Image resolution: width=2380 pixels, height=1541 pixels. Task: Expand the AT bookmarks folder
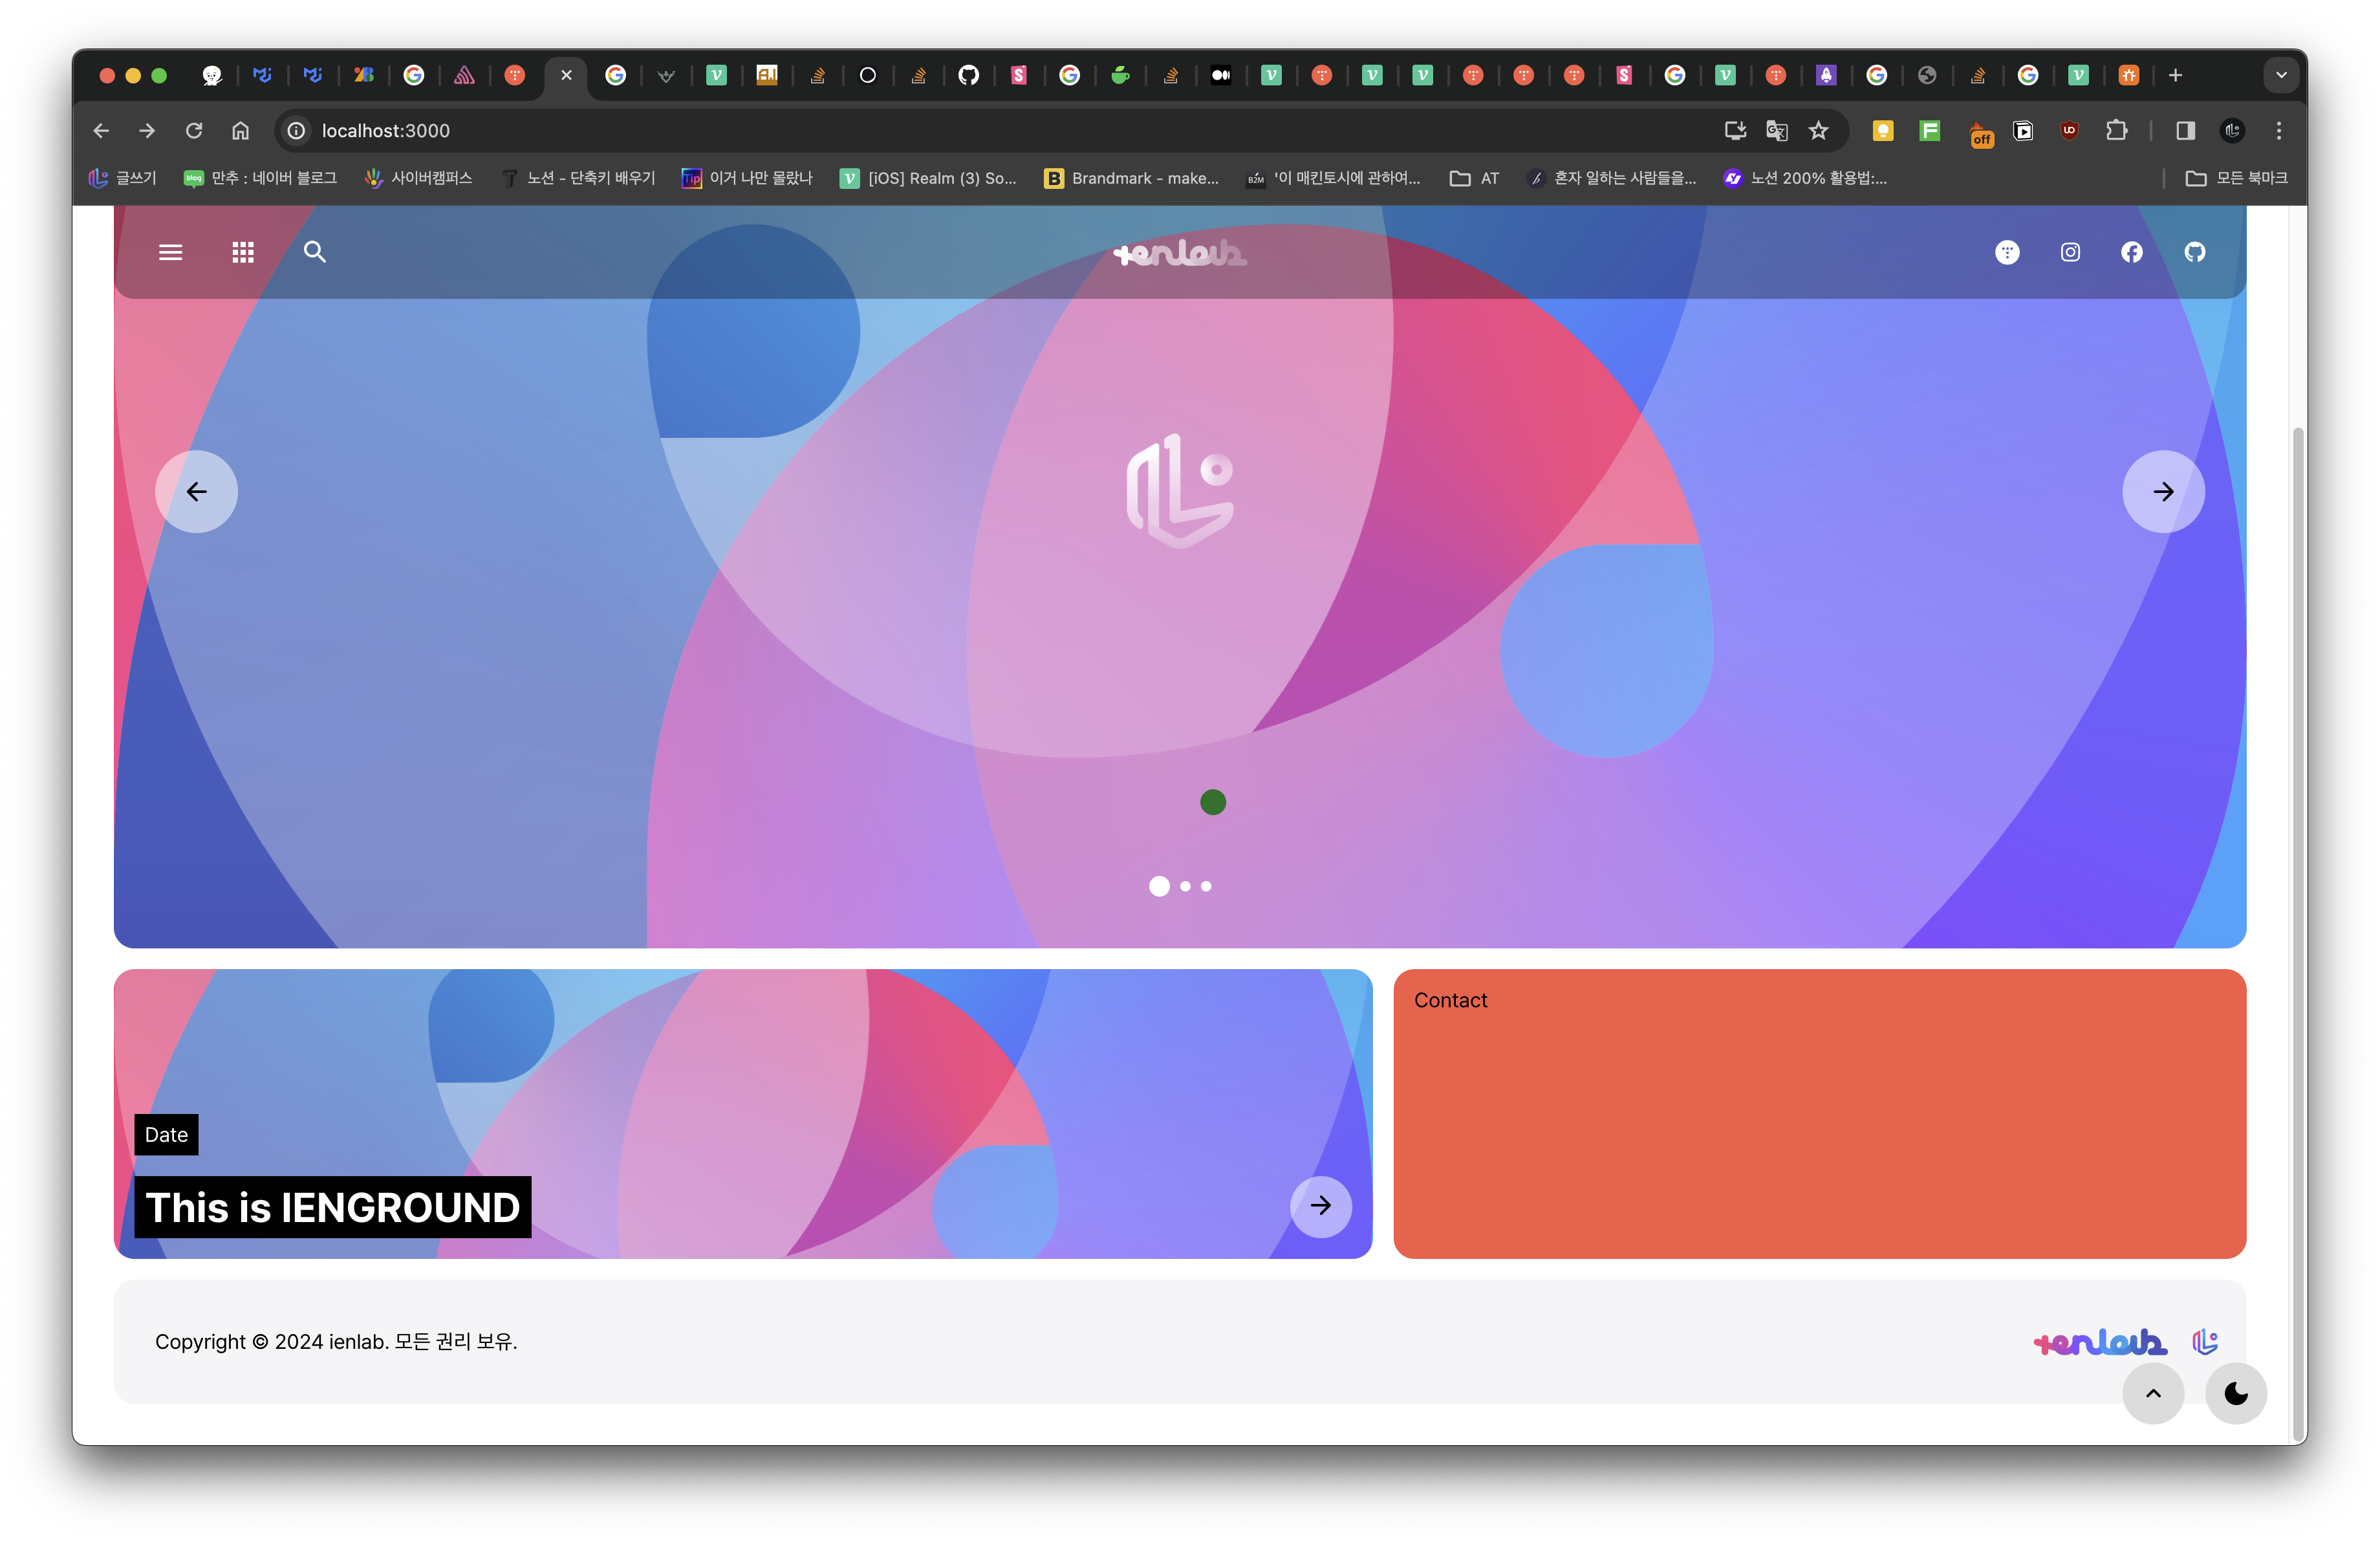pos(1475,178)
